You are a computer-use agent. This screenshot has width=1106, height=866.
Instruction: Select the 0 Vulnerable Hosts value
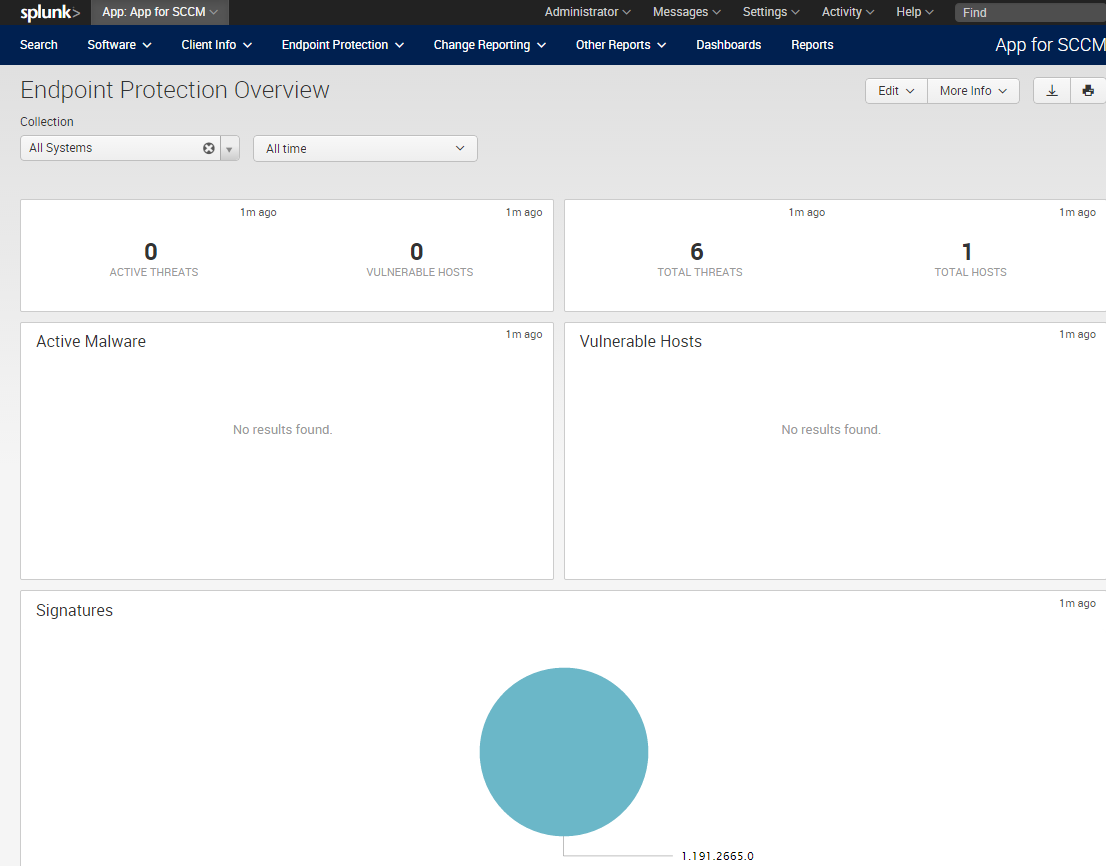click(417, 252)
